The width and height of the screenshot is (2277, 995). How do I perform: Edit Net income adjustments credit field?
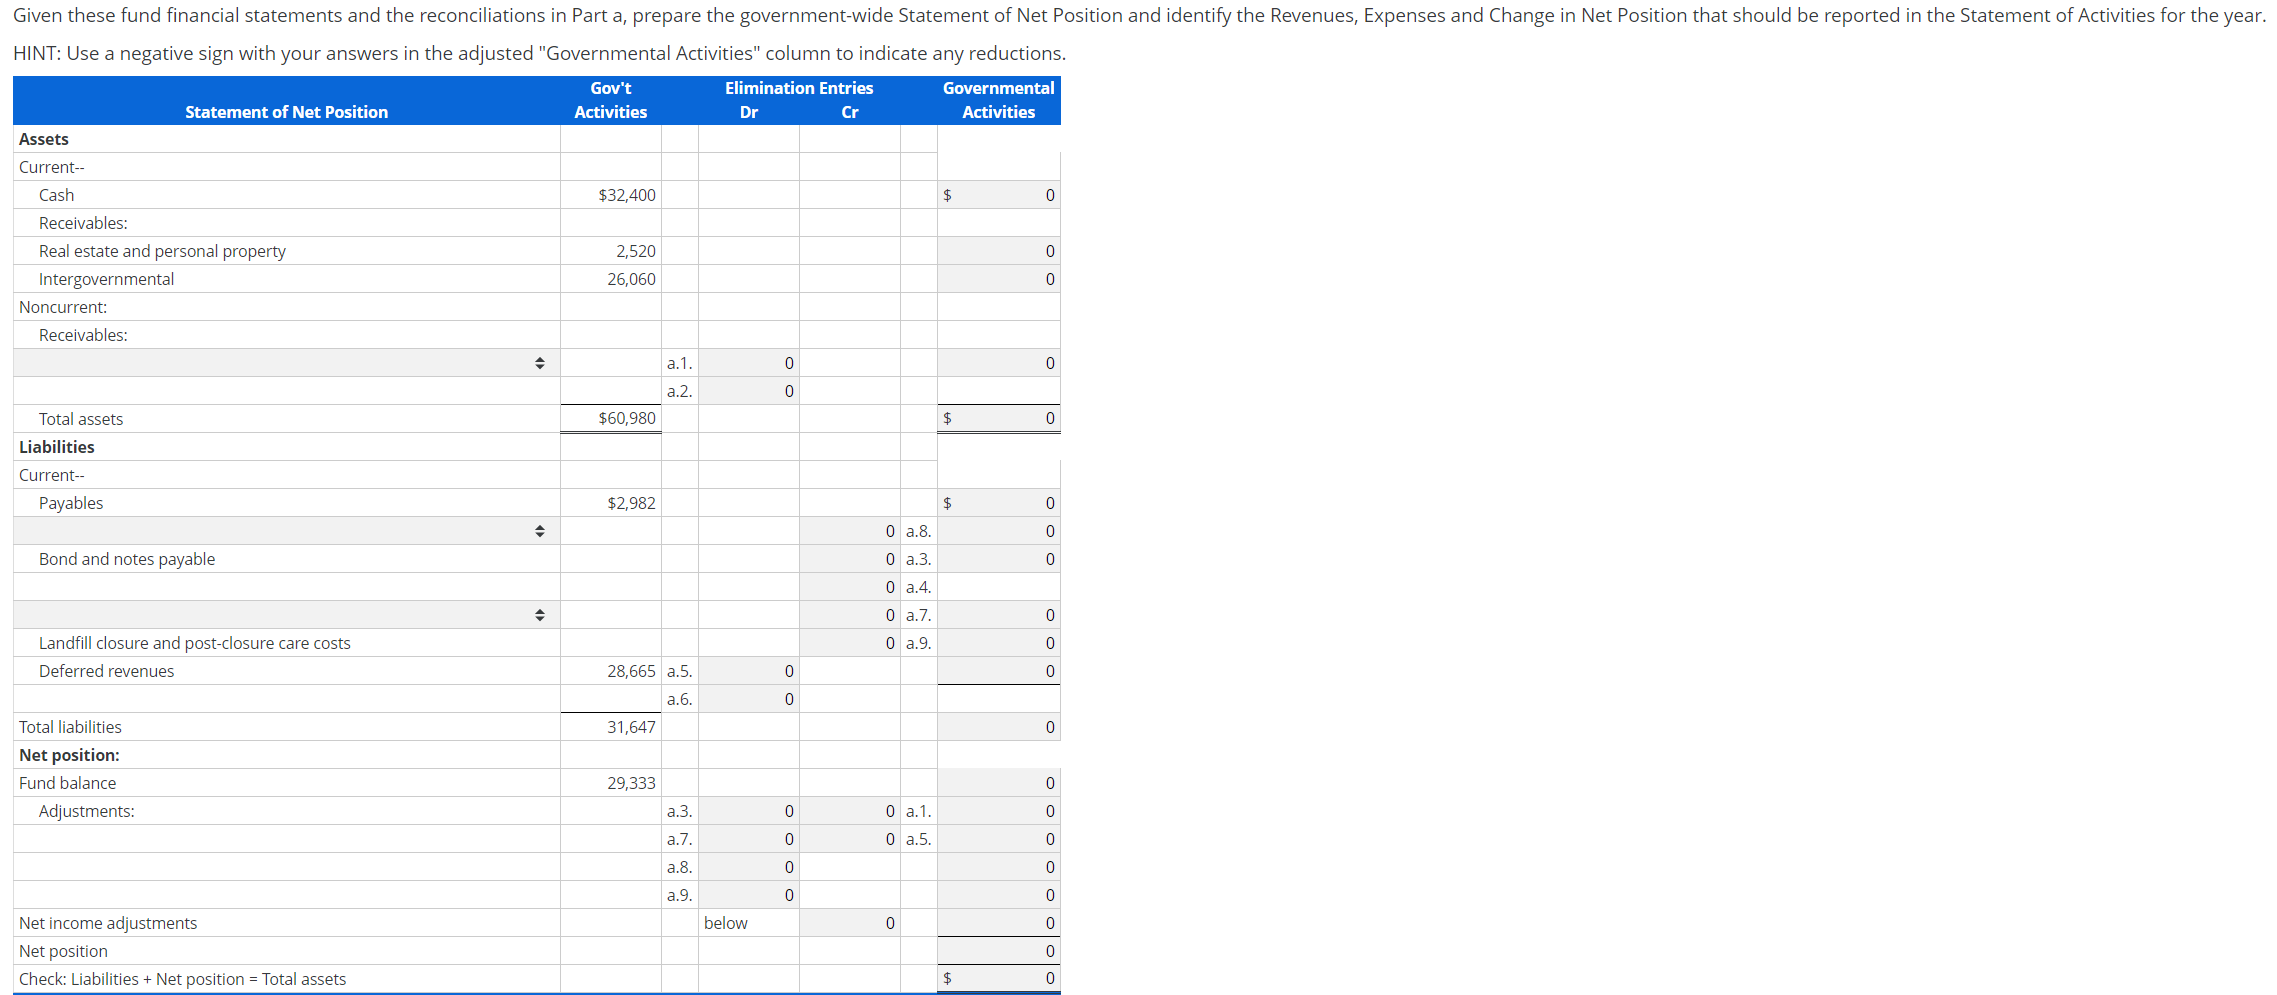pyautogui.click(x=849, y=923)
